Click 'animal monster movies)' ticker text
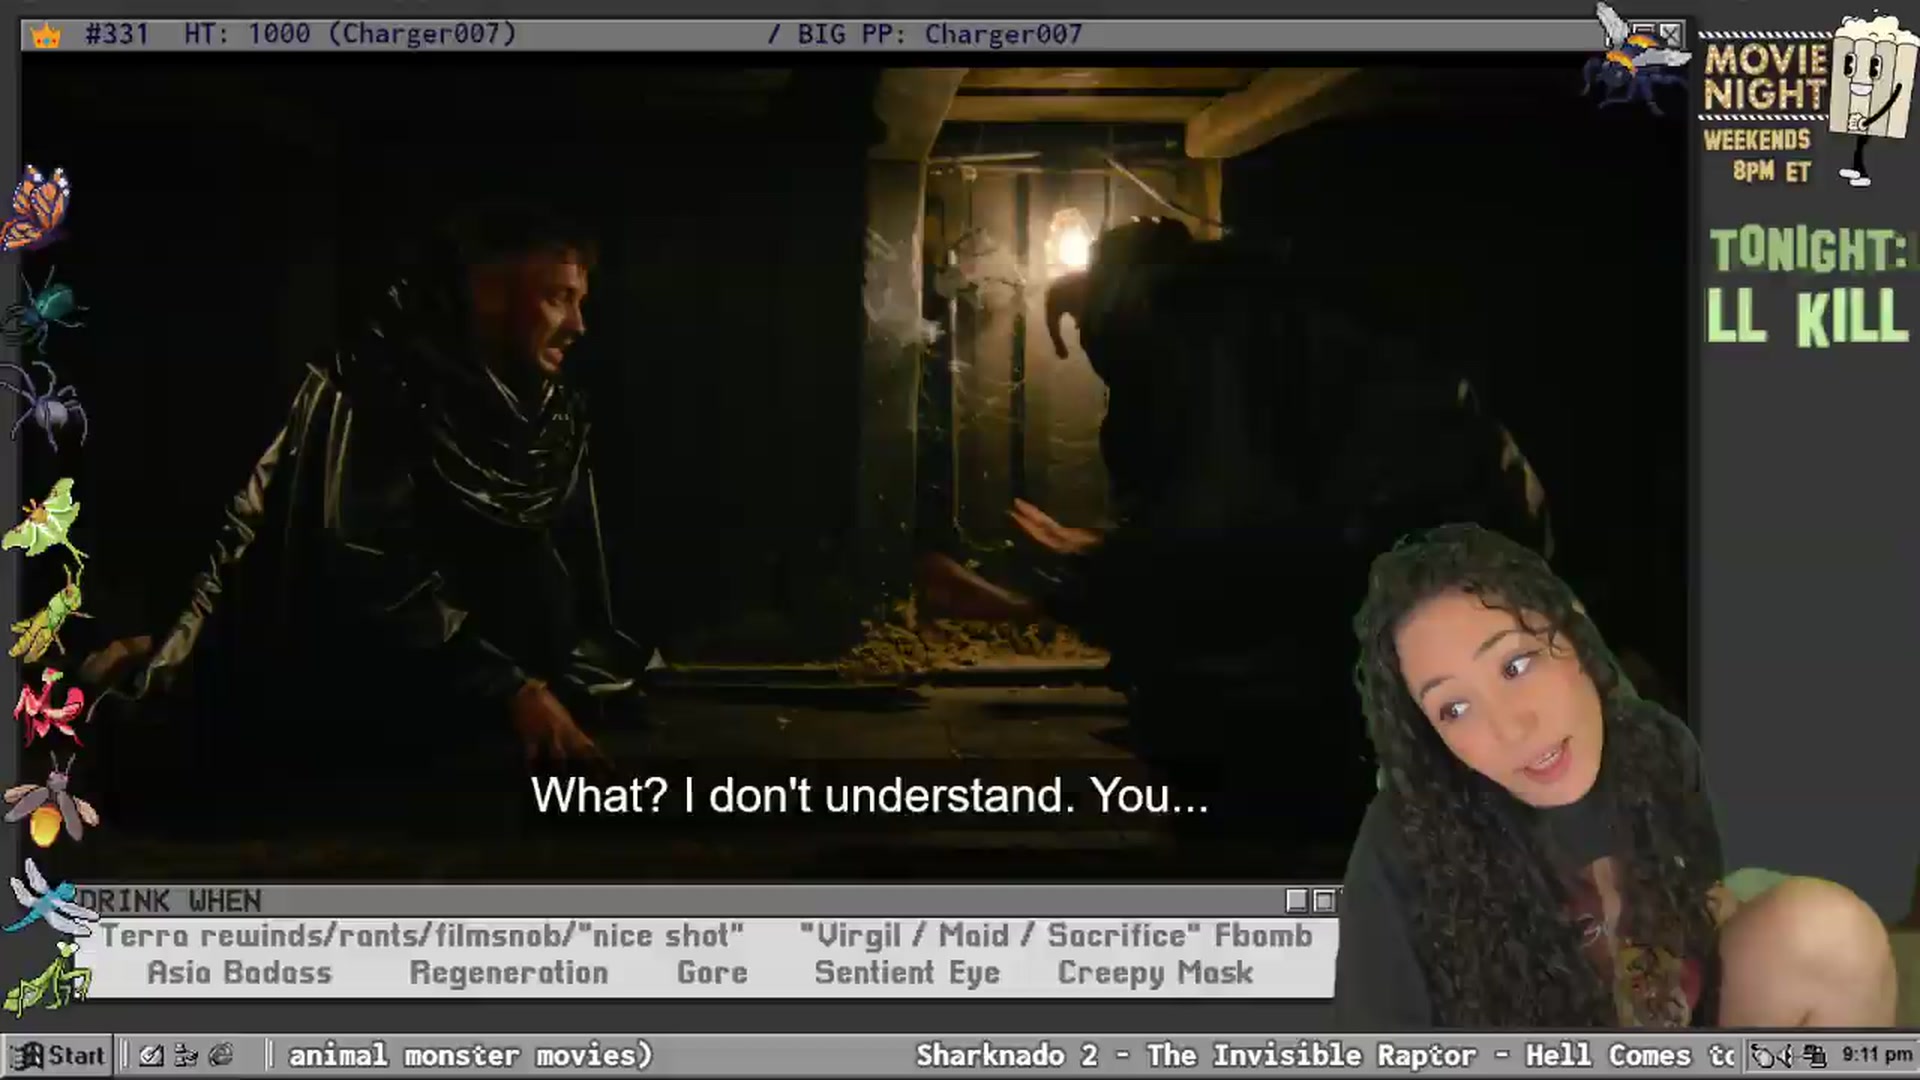Image resolution: width=1920 pixels, height=1080 pixels. (470, 1055)
